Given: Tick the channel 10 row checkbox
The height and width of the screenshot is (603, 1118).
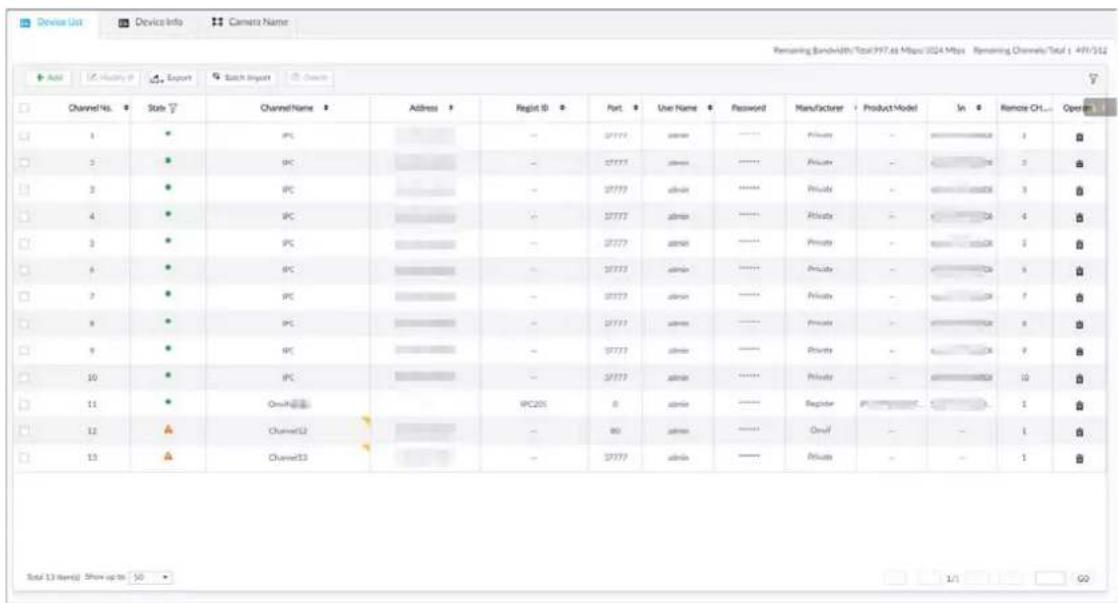Looking at the screenshot, I should click(x=24, y=377).
